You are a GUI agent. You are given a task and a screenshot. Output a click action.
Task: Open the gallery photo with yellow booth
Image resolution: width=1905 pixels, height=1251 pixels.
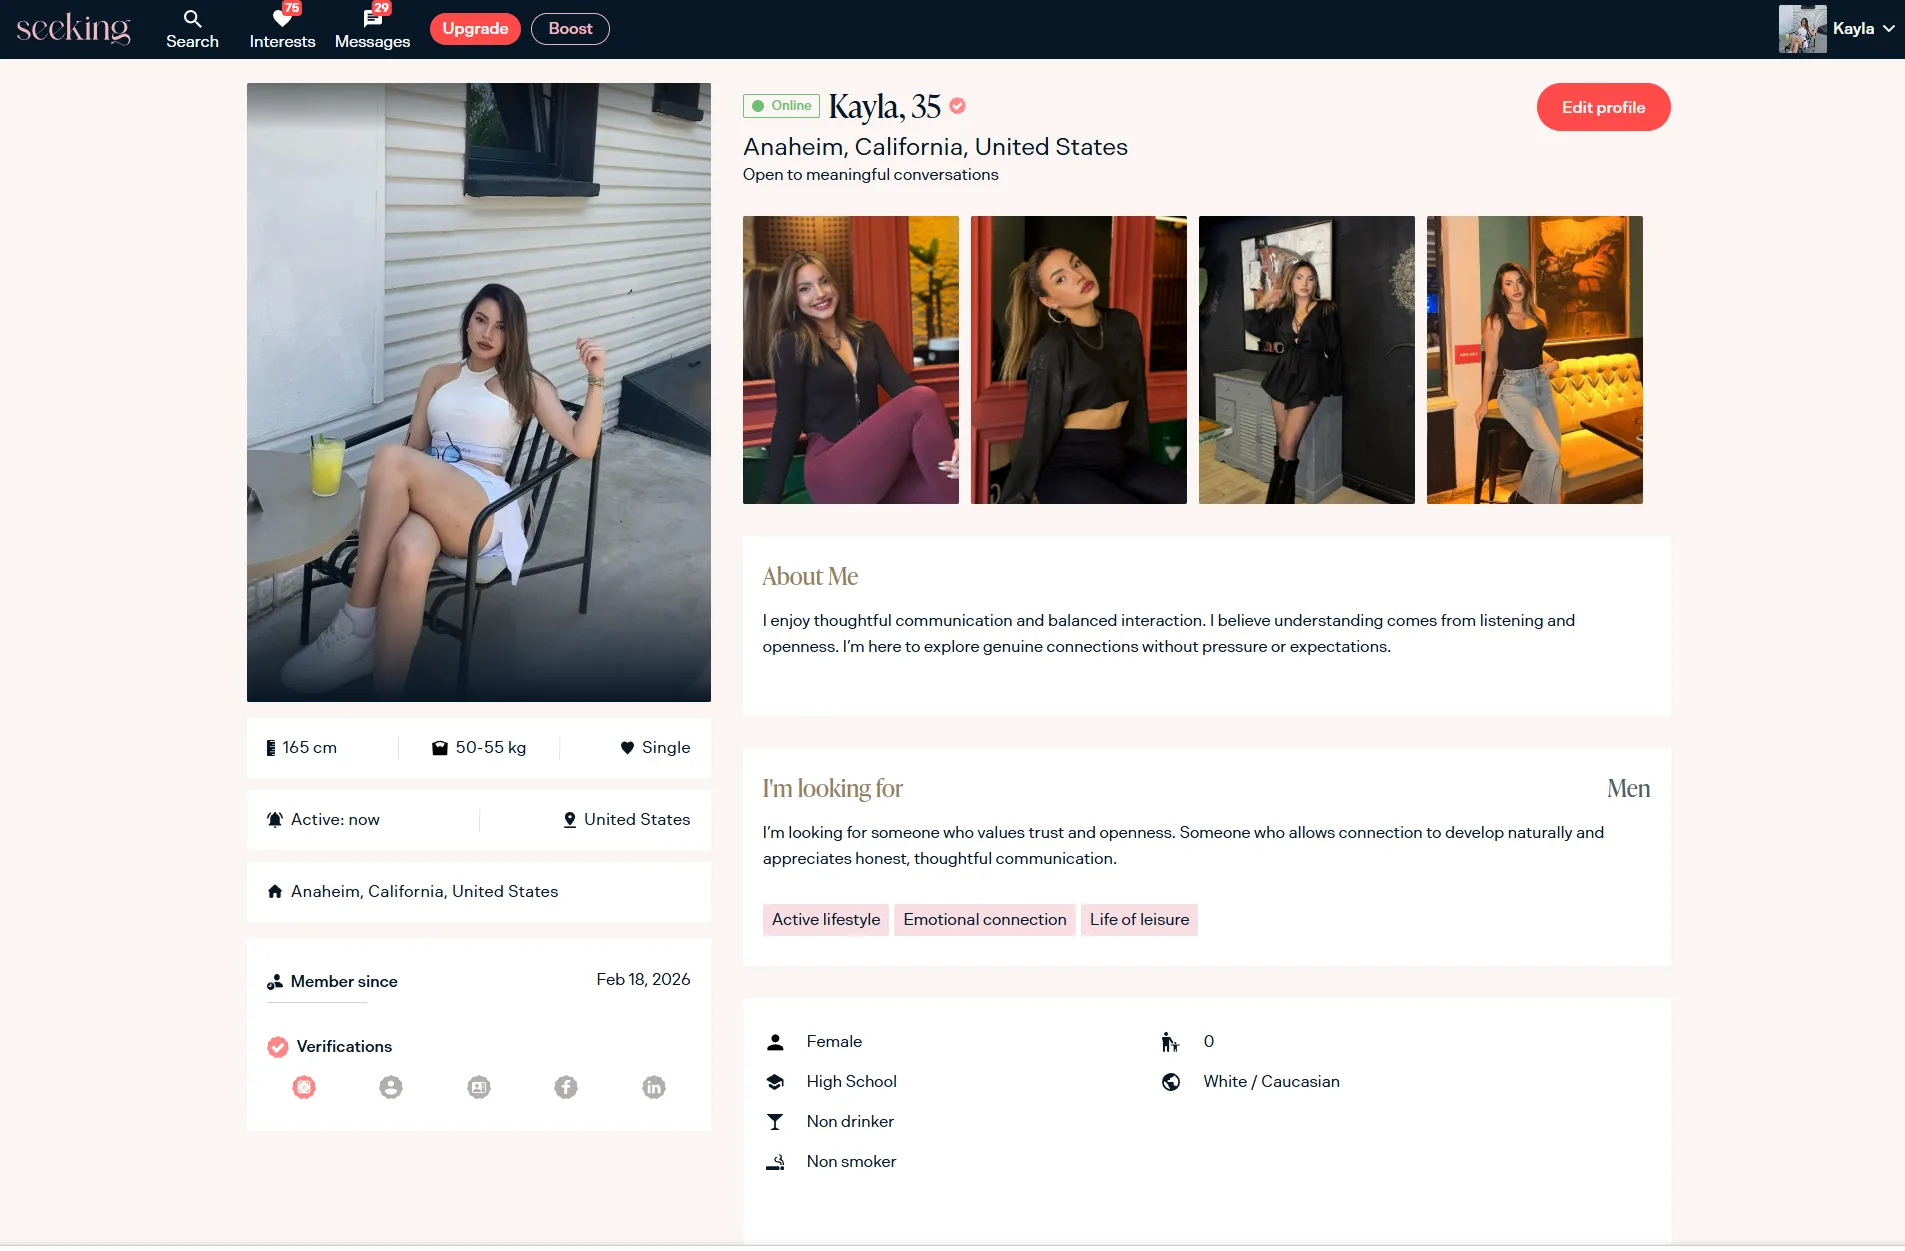pyautogui.click(x=1534, y=360)
